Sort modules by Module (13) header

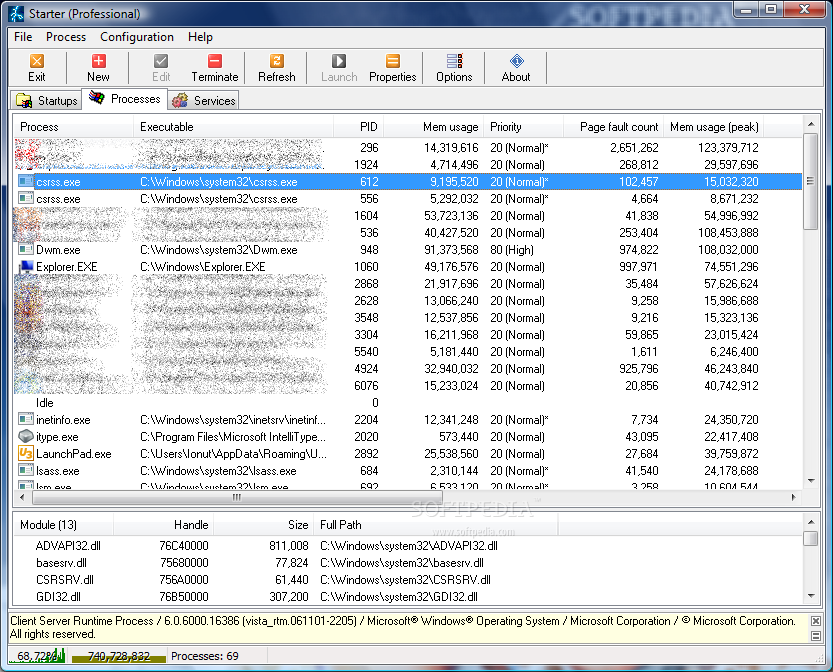point(63,525)
